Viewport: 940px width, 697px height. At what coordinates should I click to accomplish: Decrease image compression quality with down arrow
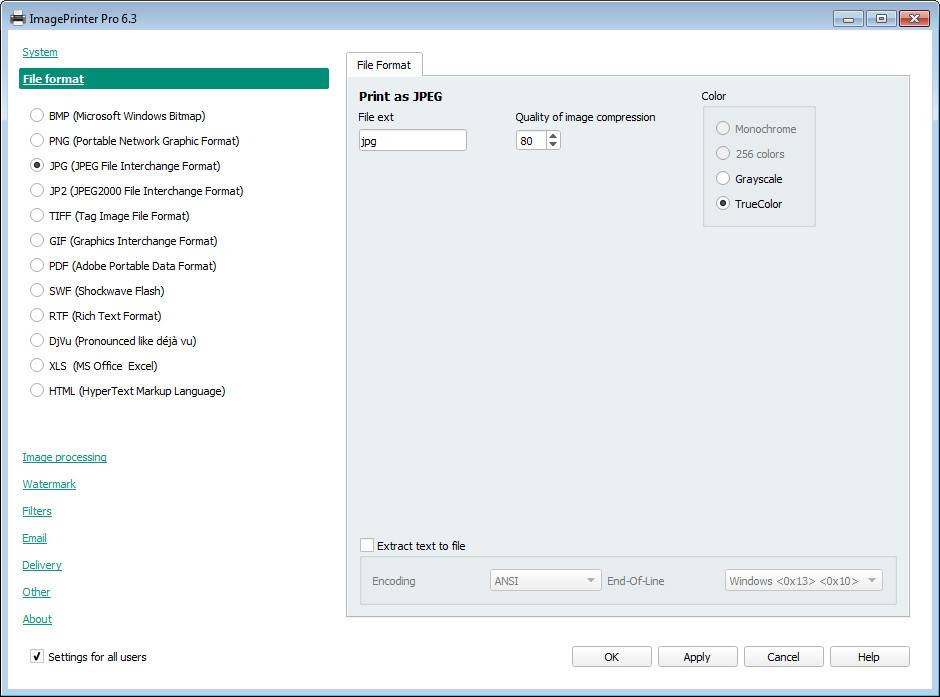coord(553,144)
